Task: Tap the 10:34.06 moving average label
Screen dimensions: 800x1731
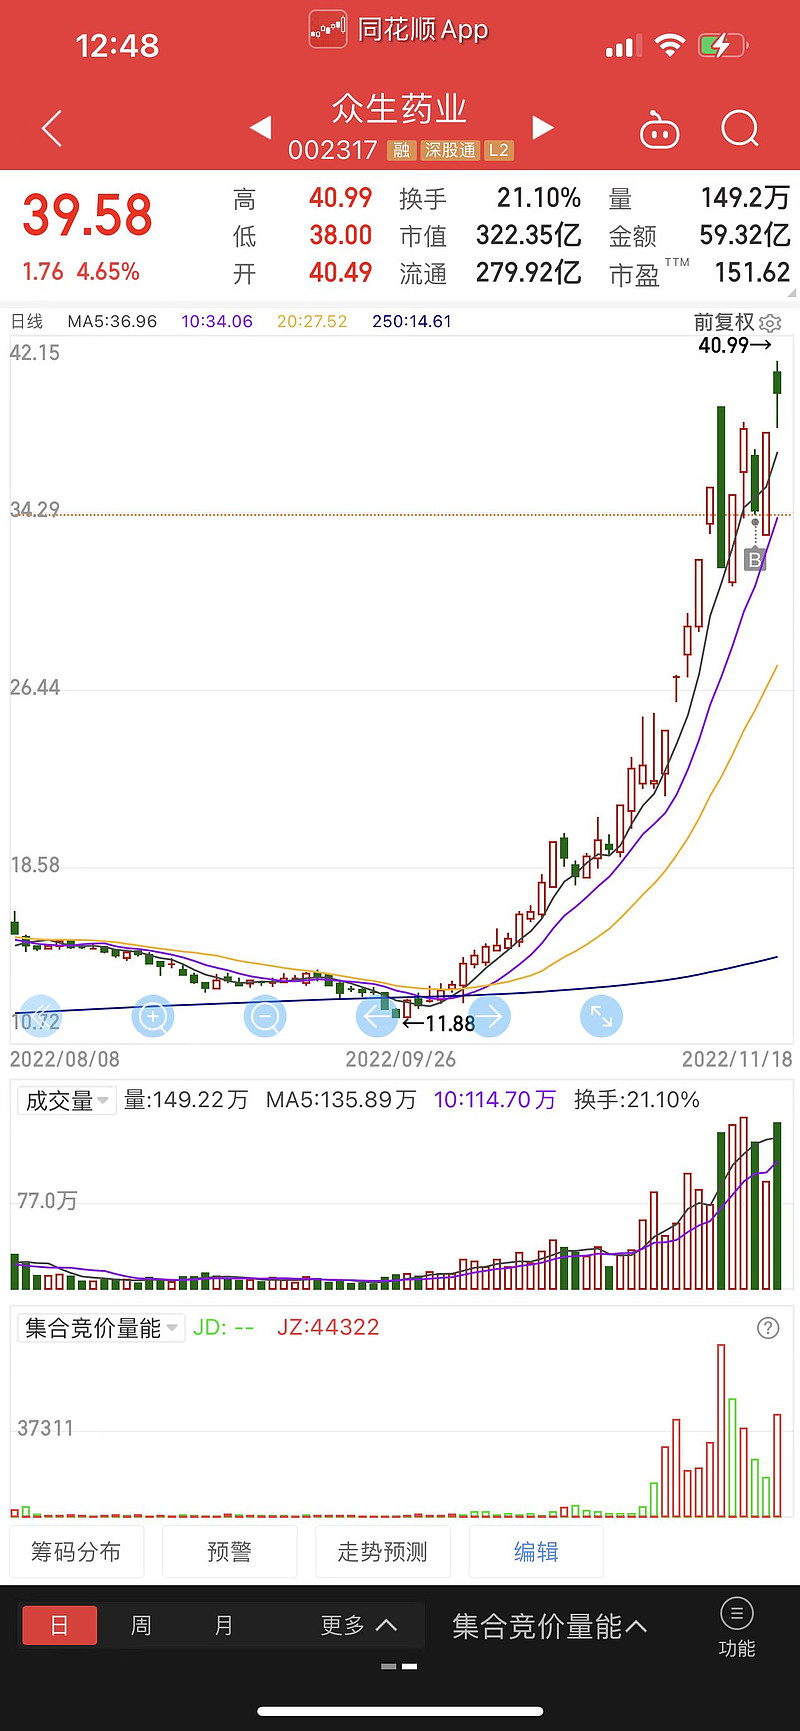Action: [217, 322]
